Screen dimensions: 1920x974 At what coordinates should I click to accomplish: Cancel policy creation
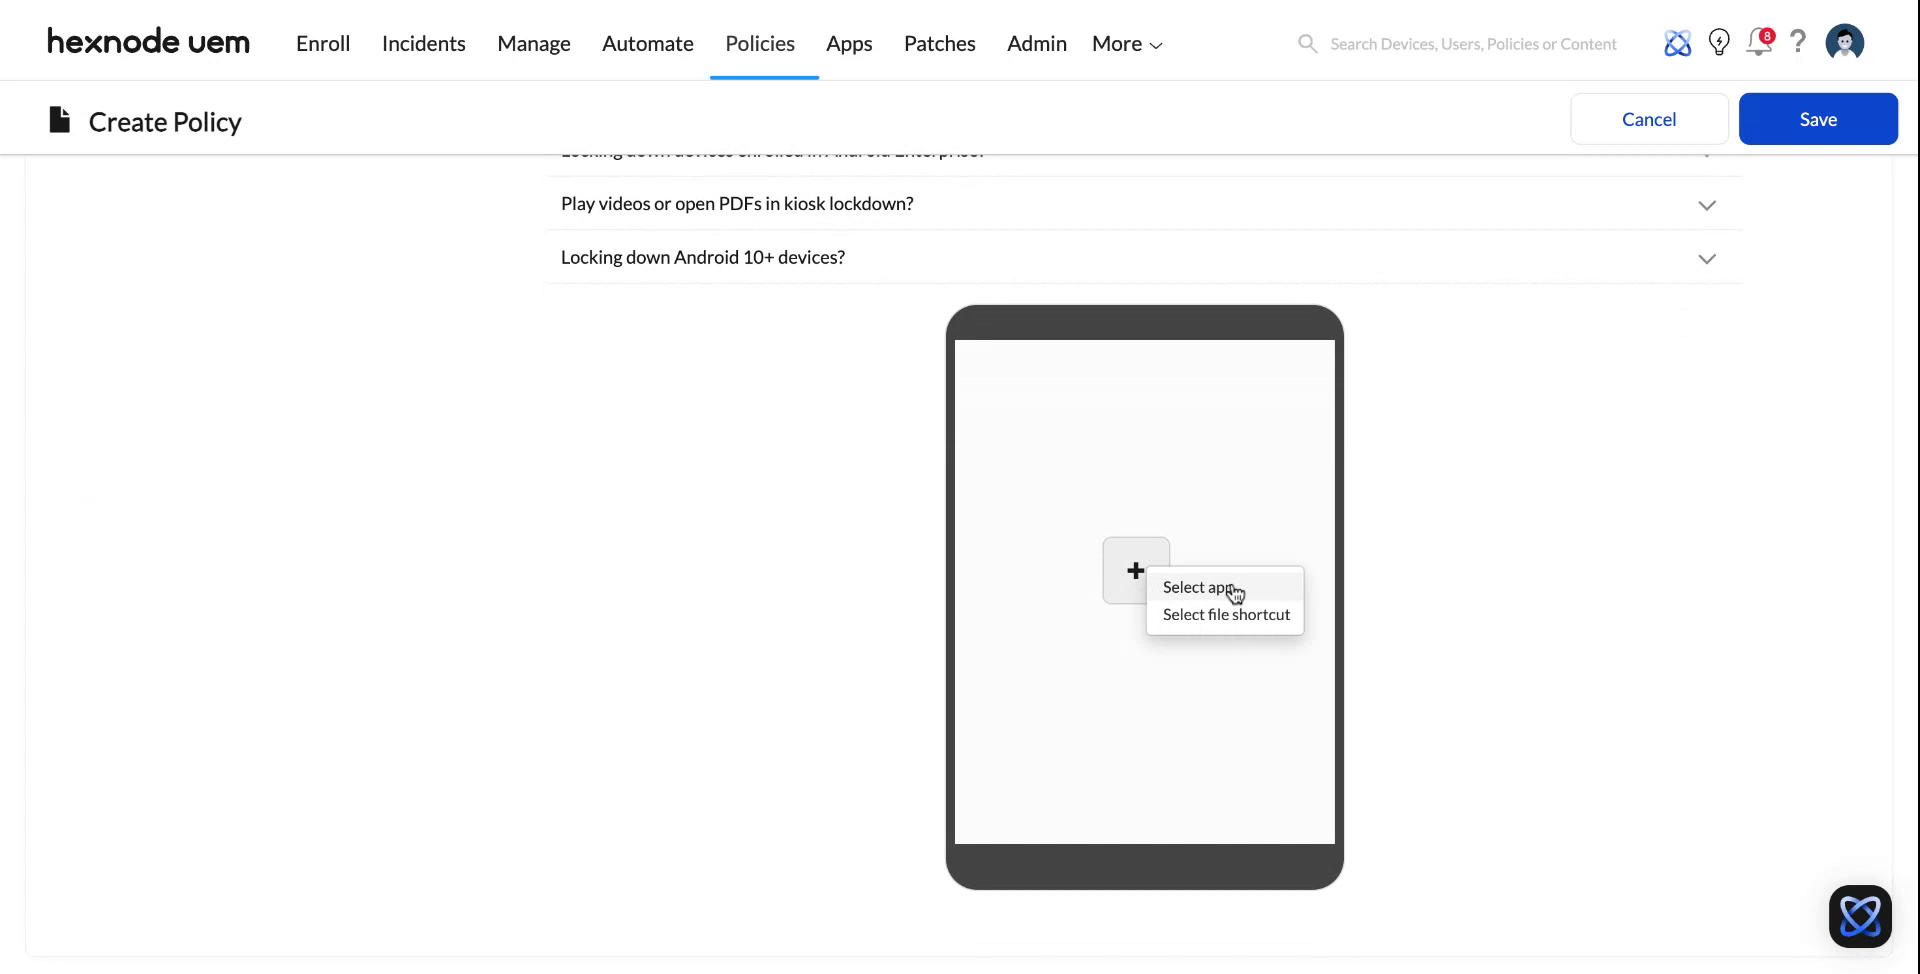[1648, 119]
